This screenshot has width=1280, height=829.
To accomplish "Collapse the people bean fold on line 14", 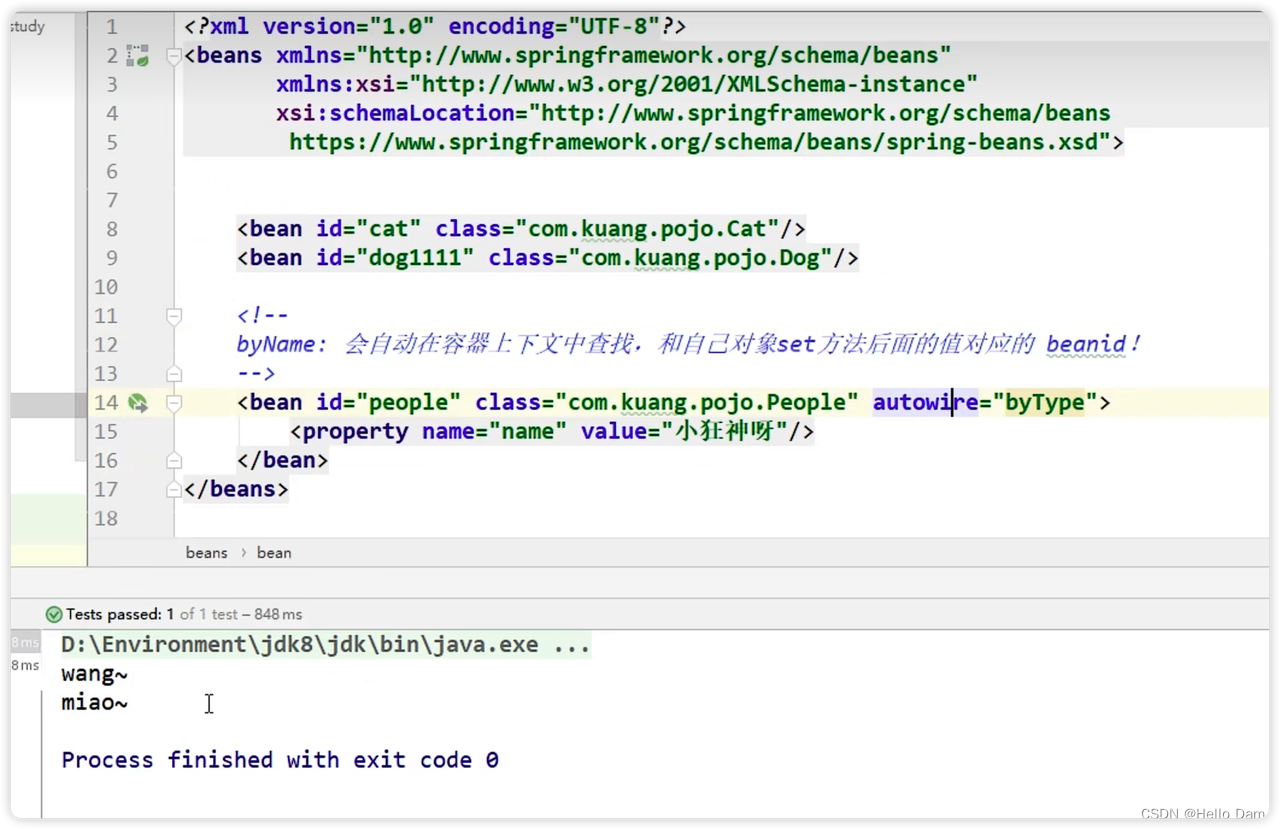I will 173,403.
